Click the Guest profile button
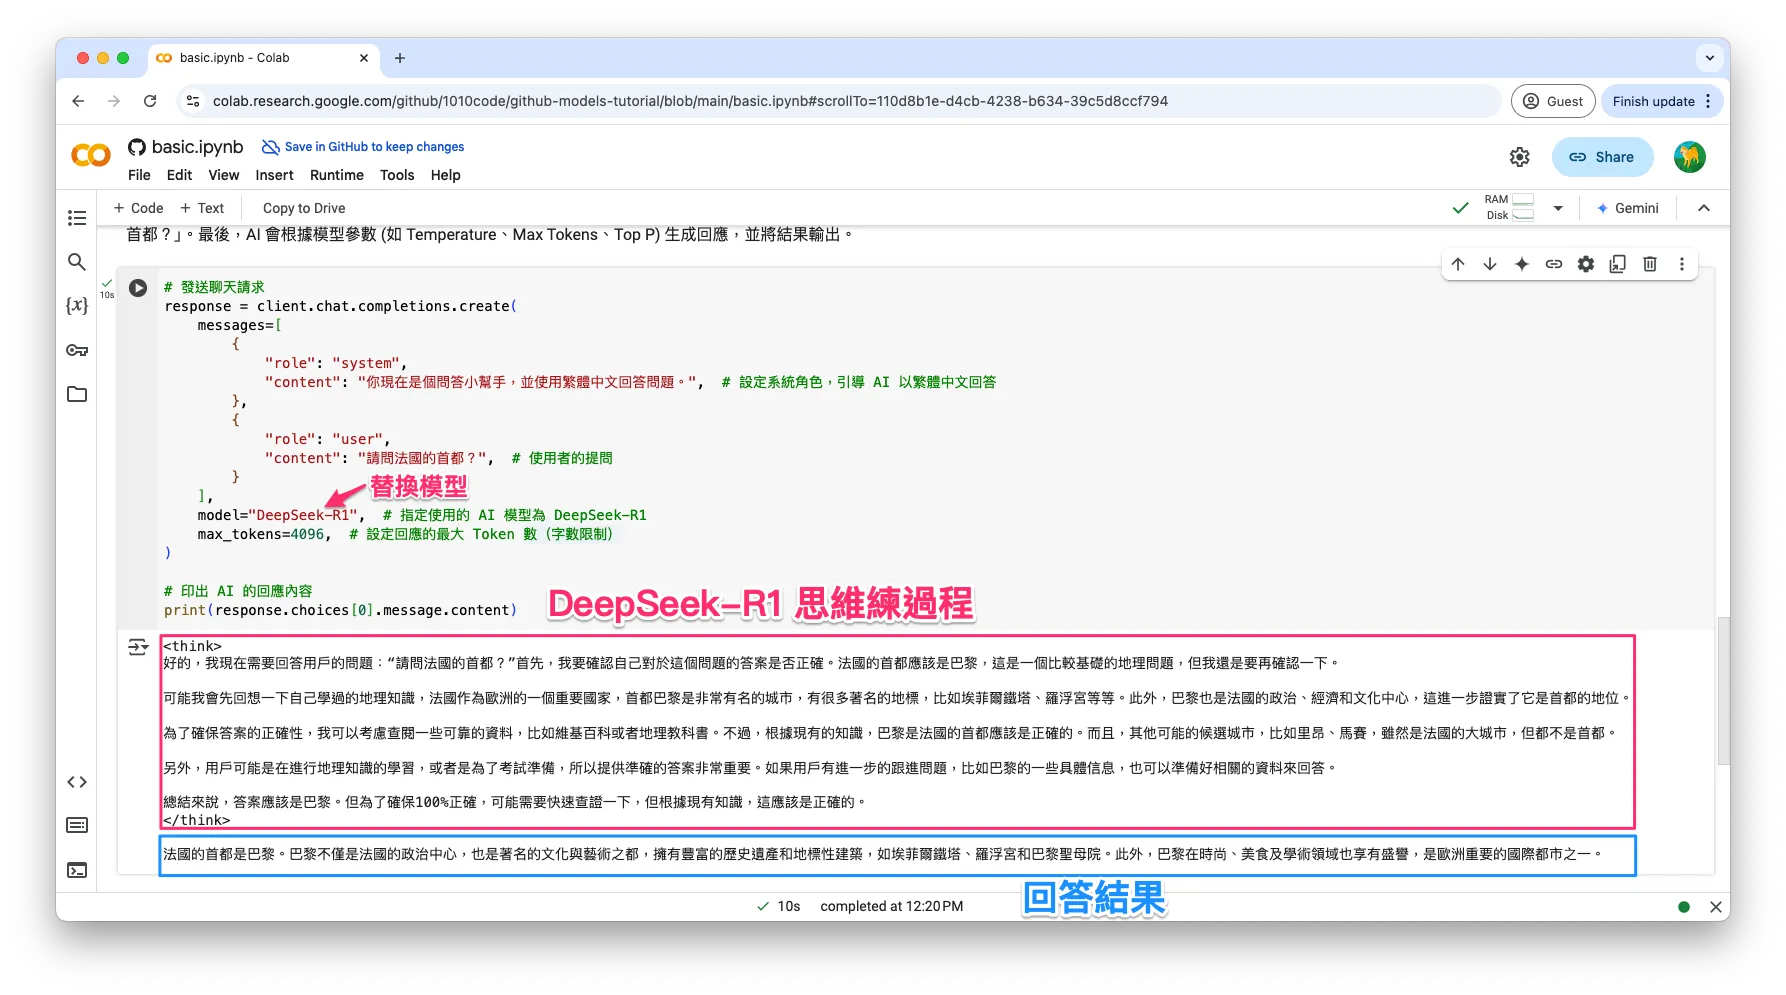The height and width of the screenshot is (995, 1786). tap(1553, 101)
